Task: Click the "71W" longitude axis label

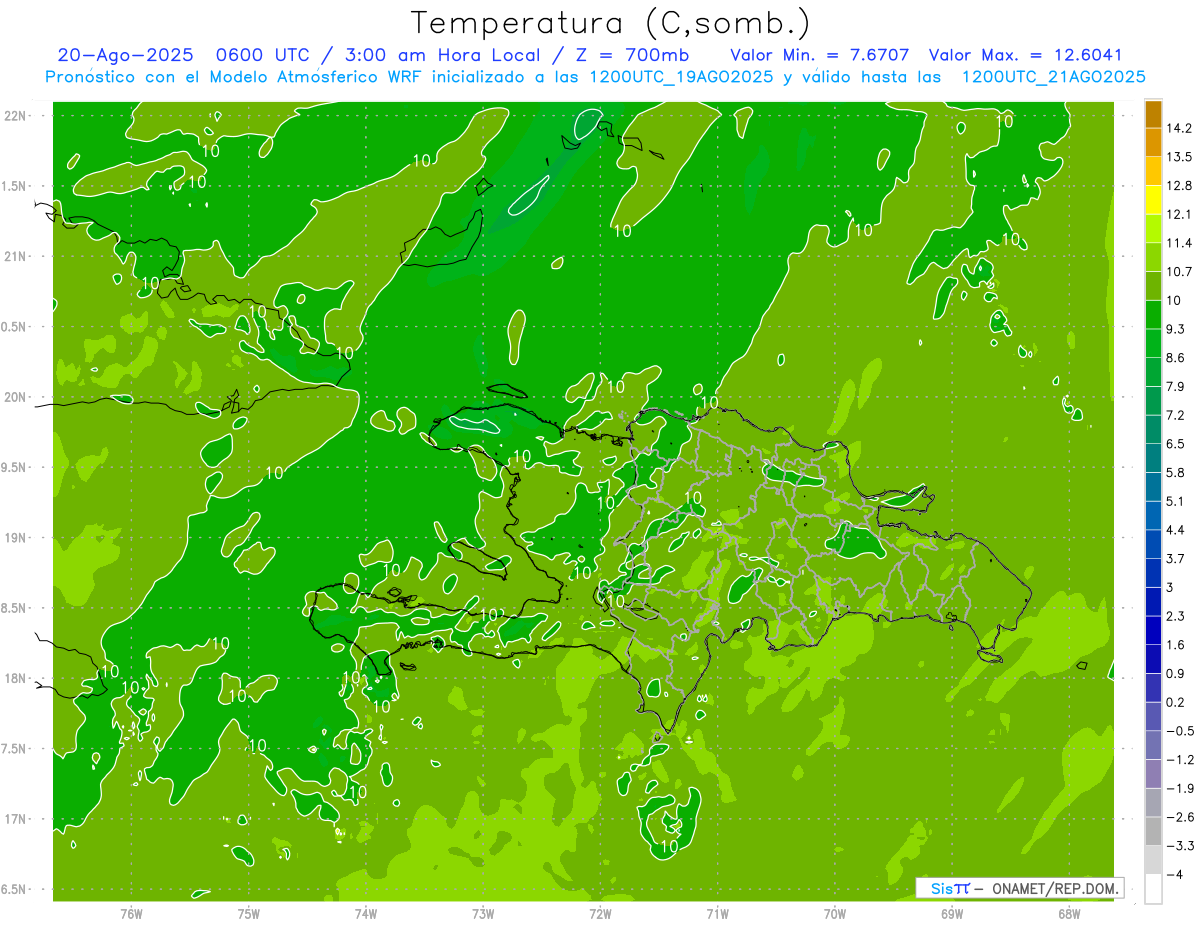Action: point(717,913)
